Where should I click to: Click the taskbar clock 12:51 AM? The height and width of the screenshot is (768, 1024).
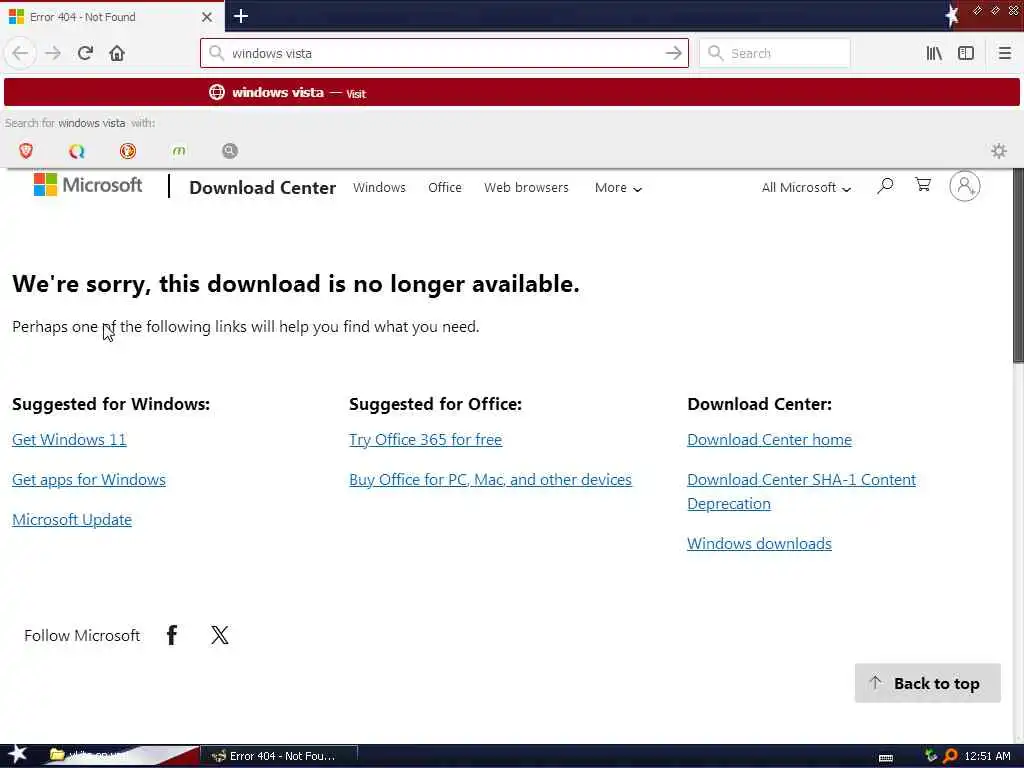coord(987,756)
